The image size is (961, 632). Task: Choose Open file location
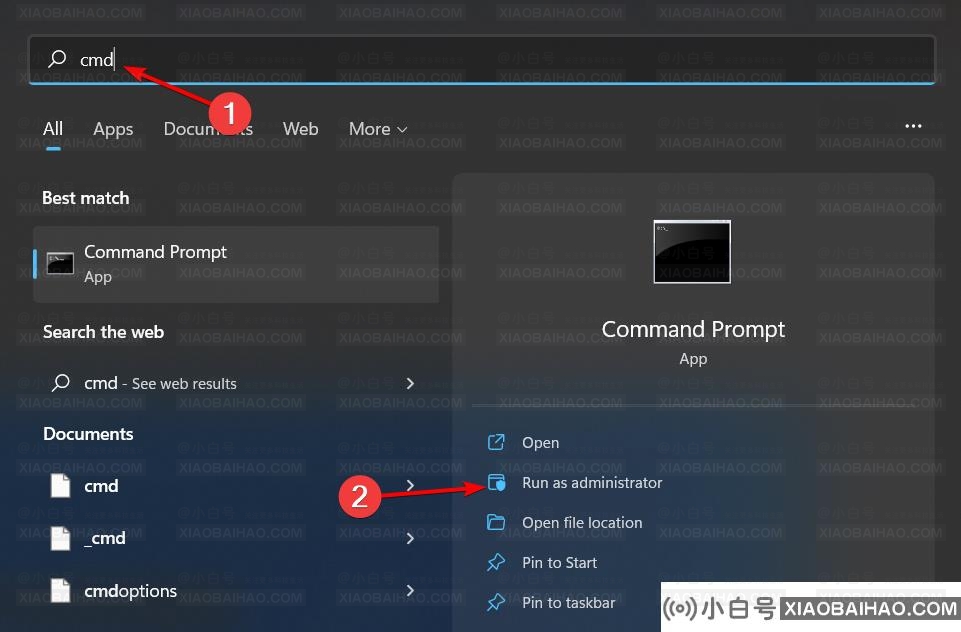[x=582, y=522]
